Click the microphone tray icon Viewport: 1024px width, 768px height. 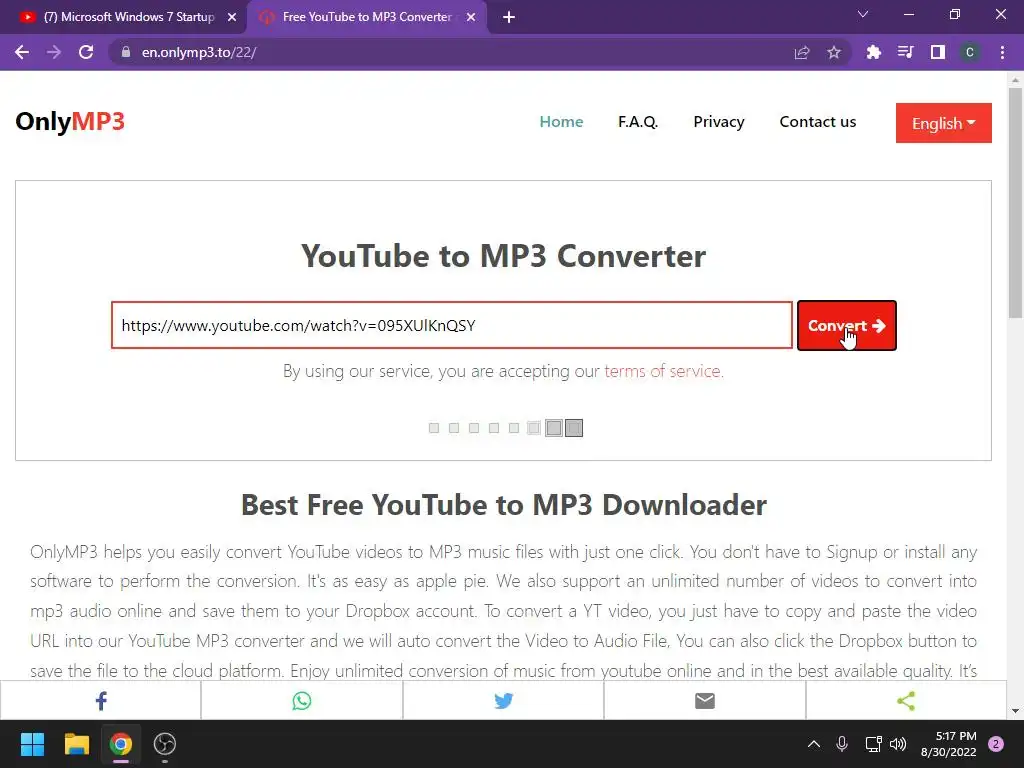point(842,744)
